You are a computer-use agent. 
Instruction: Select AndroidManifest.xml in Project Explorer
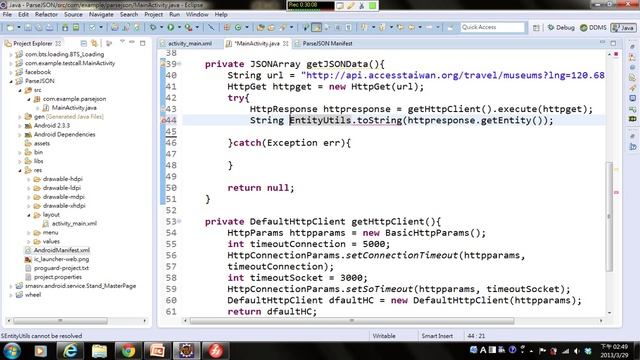coord(62,250)
